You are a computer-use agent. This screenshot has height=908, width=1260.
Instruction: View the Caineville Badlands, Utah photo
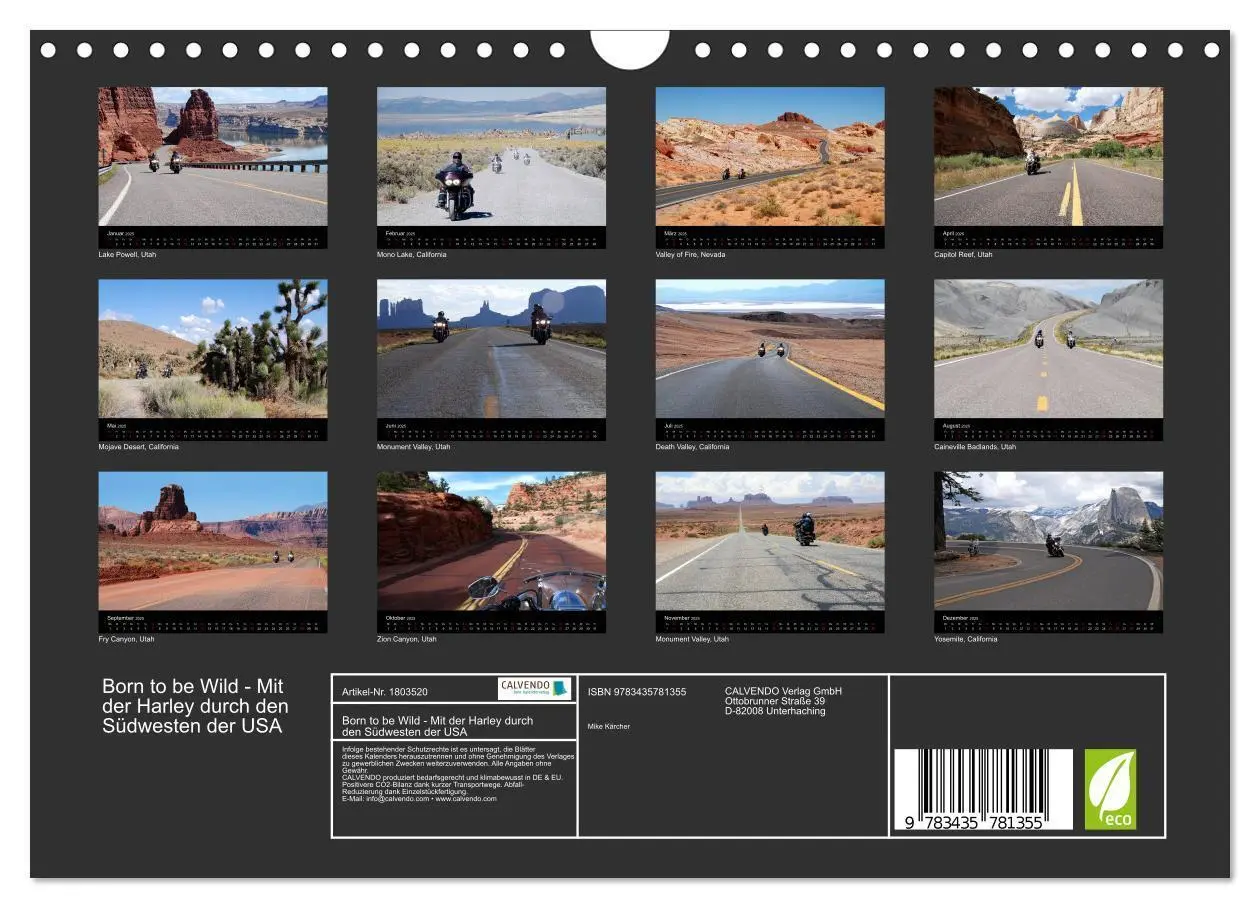pyautogui.click(x=1048, y=348)
